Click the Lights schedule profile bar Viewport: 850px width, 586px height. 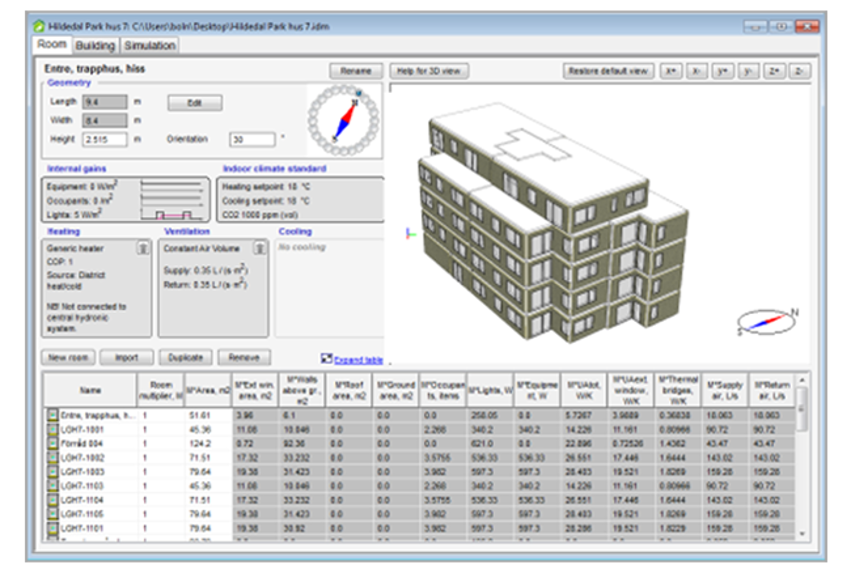170,213
